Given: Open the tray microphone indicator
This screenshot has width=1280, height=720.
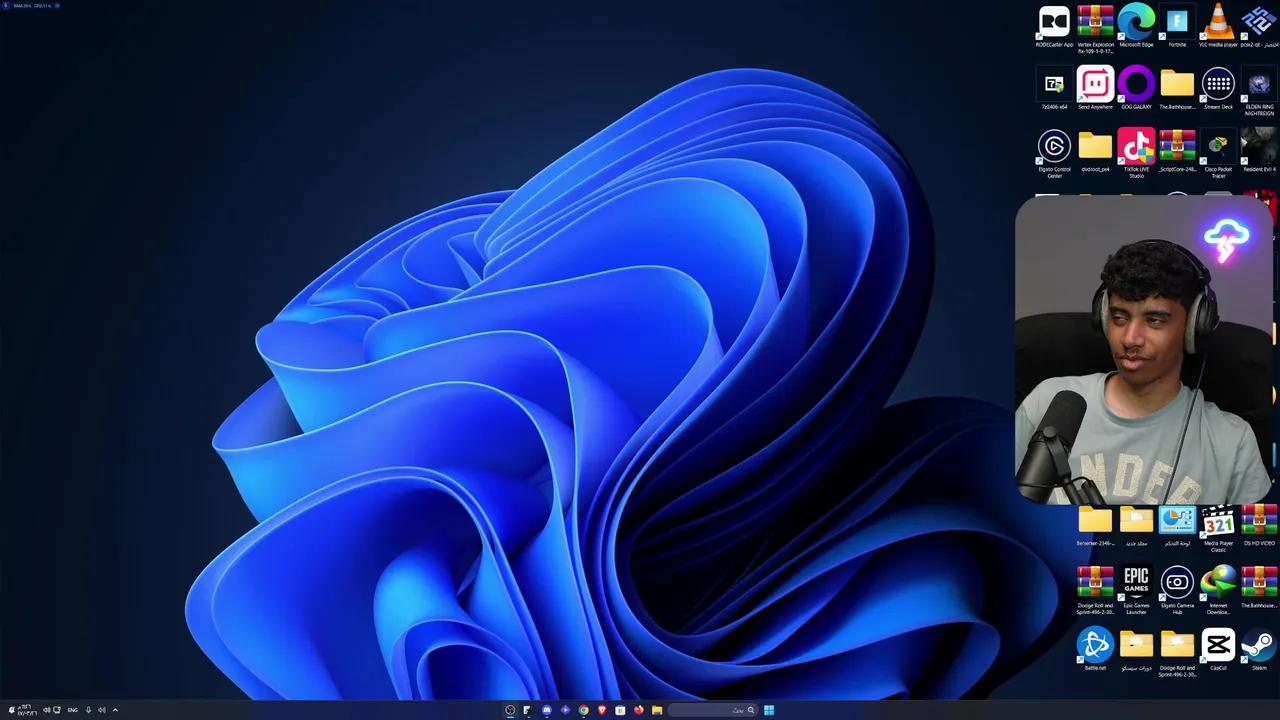Looking at the screenshot, I should coord(88,710).
